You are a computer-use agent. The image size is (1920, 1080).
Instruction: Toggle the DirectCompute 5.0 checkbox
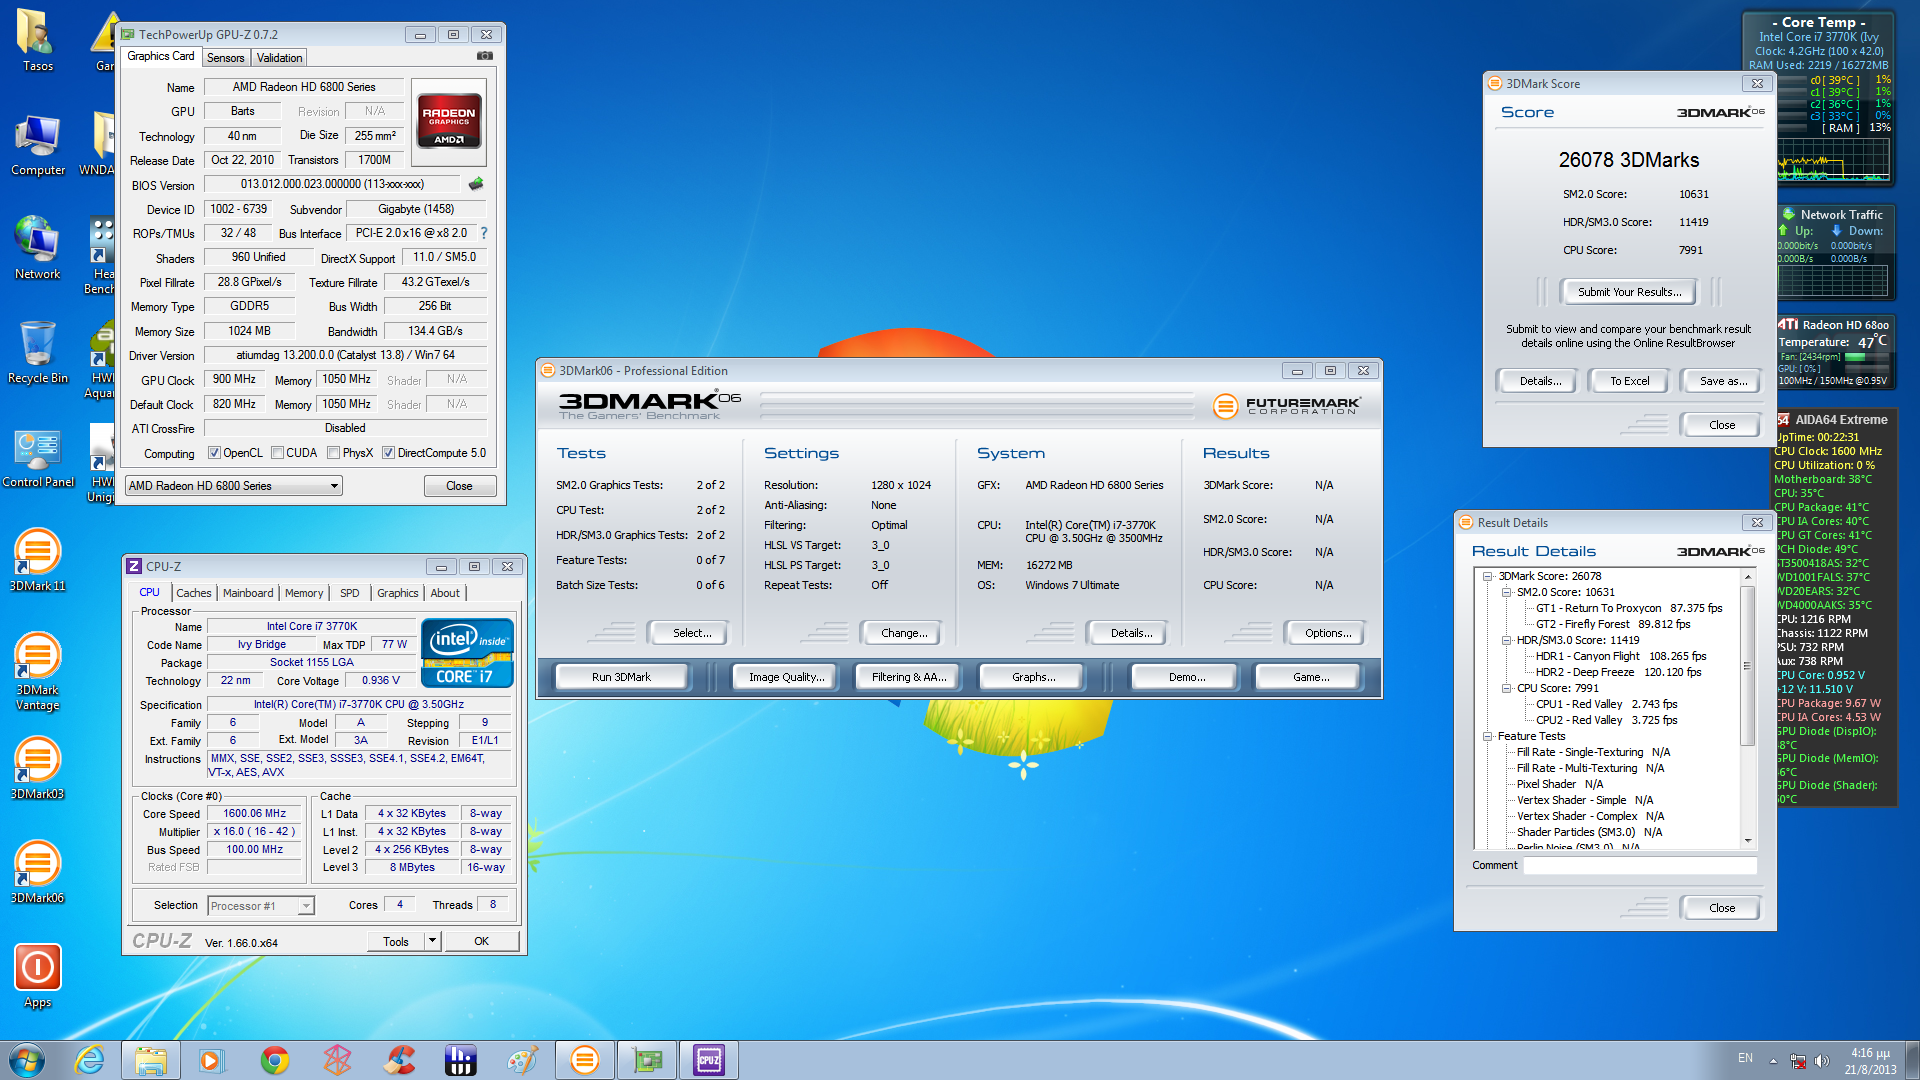click(x=388, y=453)
